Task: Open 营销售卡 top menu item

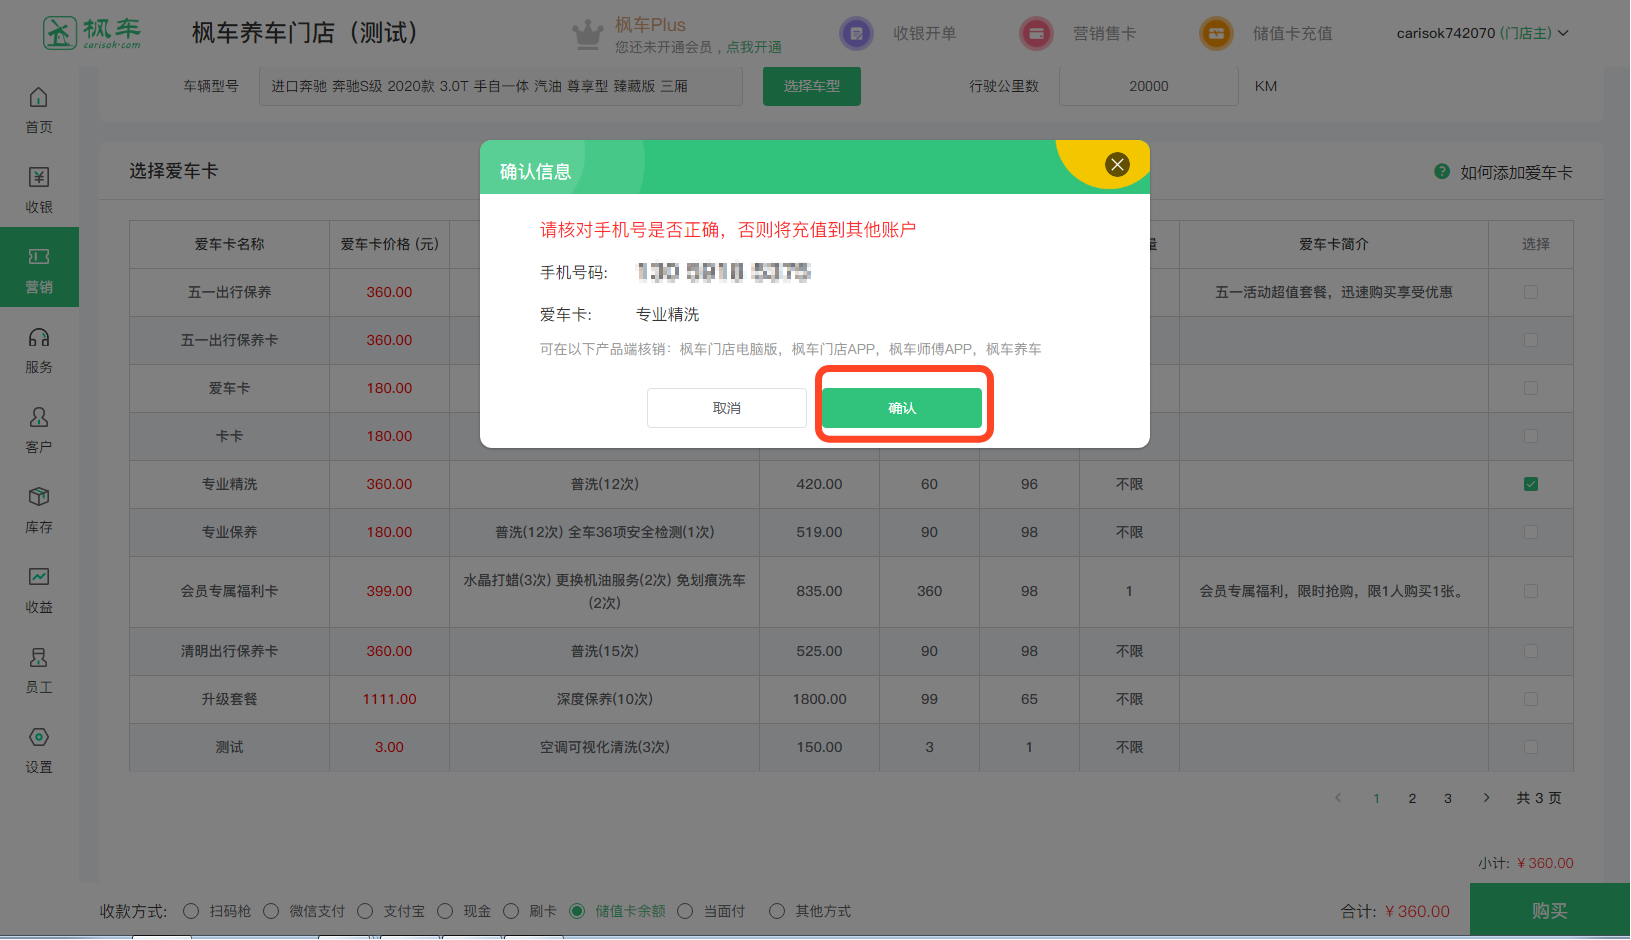Action: 1103,34
